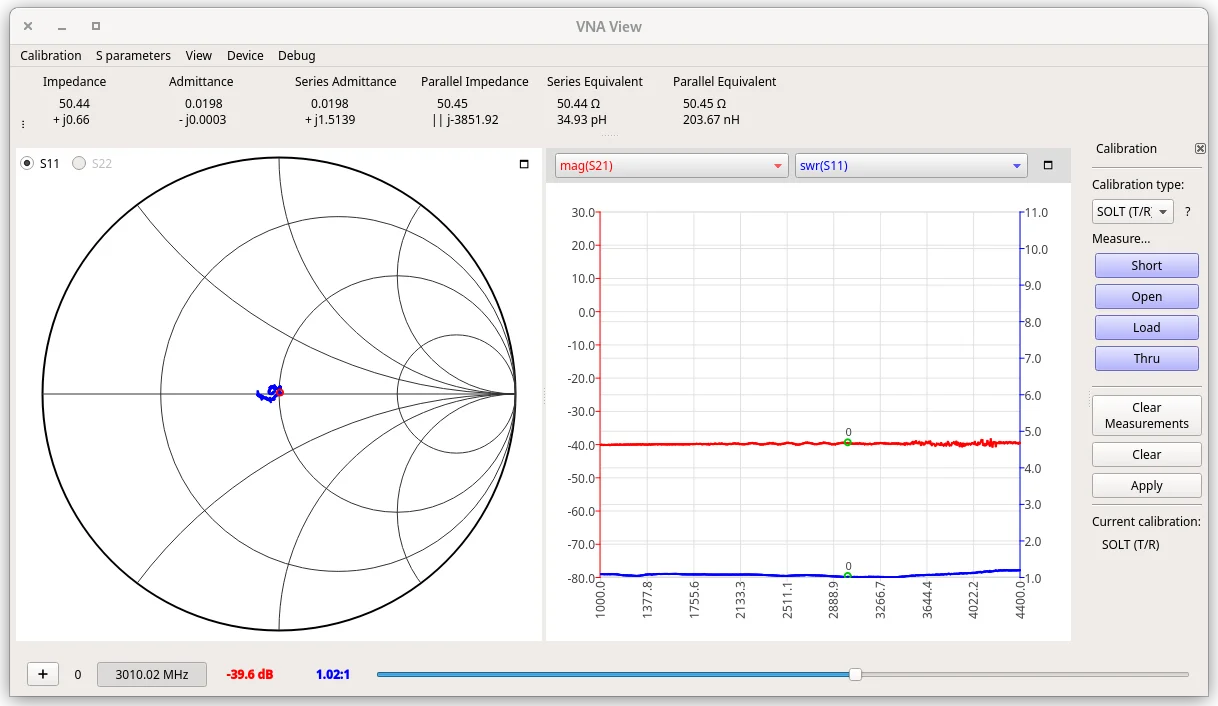Expand the SOLT (T/R) calibration type dropdown
1218x706 pixels.
(1133, 211)
